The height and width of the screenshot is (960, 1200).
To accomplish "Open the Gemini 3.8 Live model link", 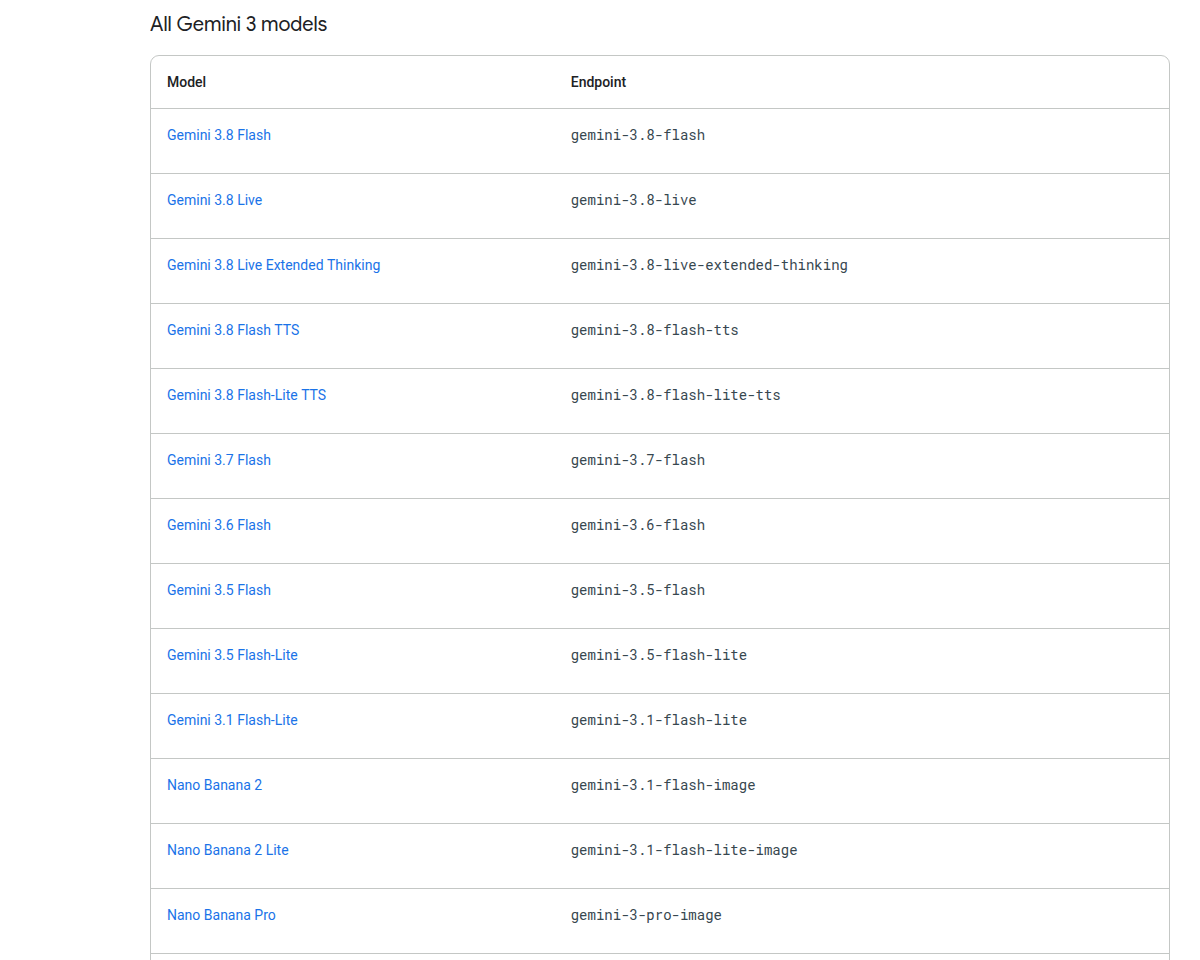I will tap(215, 200).
